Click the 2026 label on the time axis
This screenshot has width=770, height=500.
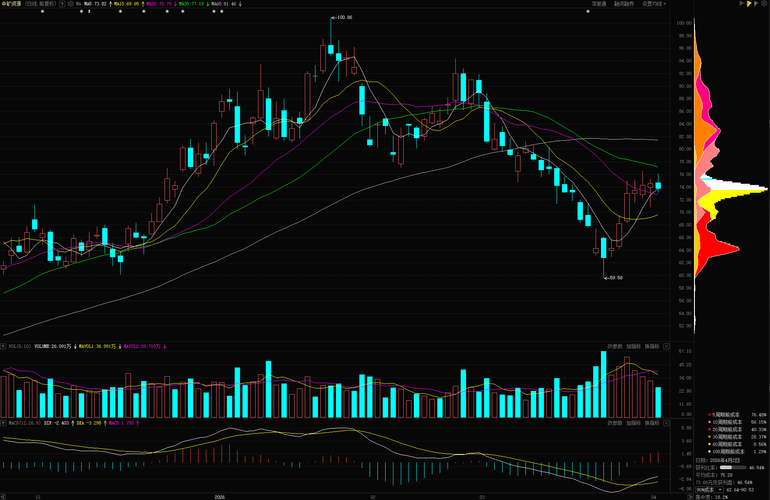220,497
